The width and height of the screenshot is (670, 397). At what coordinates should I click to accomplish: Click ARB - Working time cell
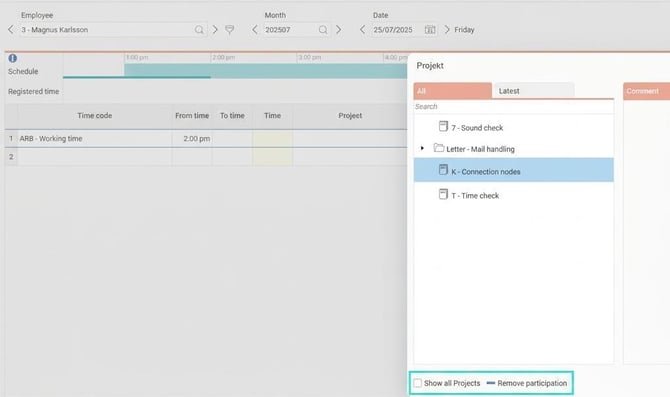(x=94, y=139)
